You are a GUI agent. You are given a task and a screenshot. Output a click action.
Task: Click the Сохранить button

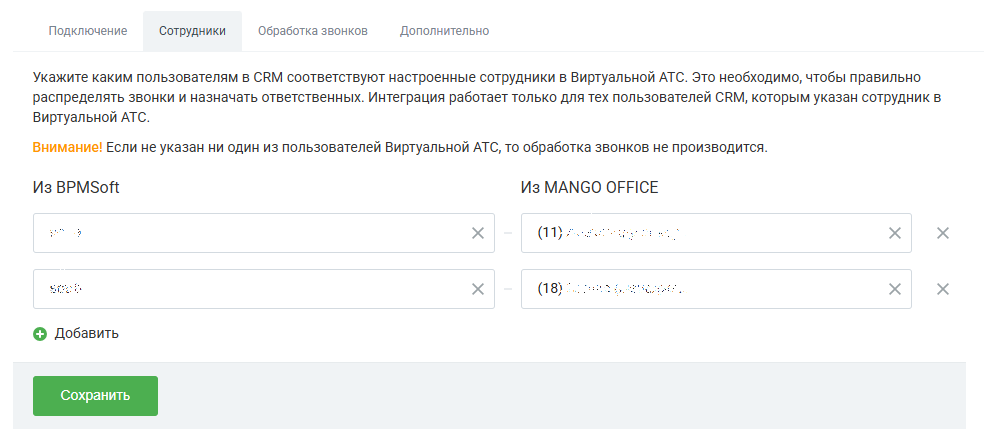95,396
